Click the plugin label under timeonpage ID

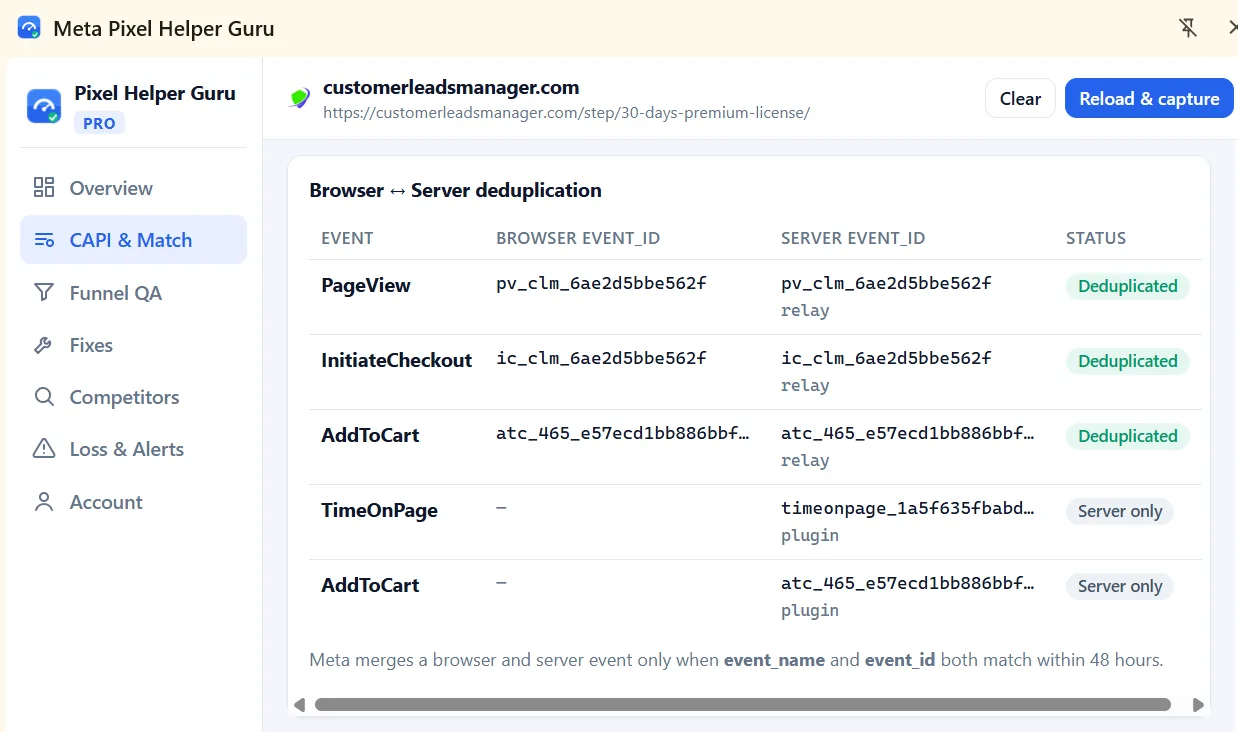[810, 535]
